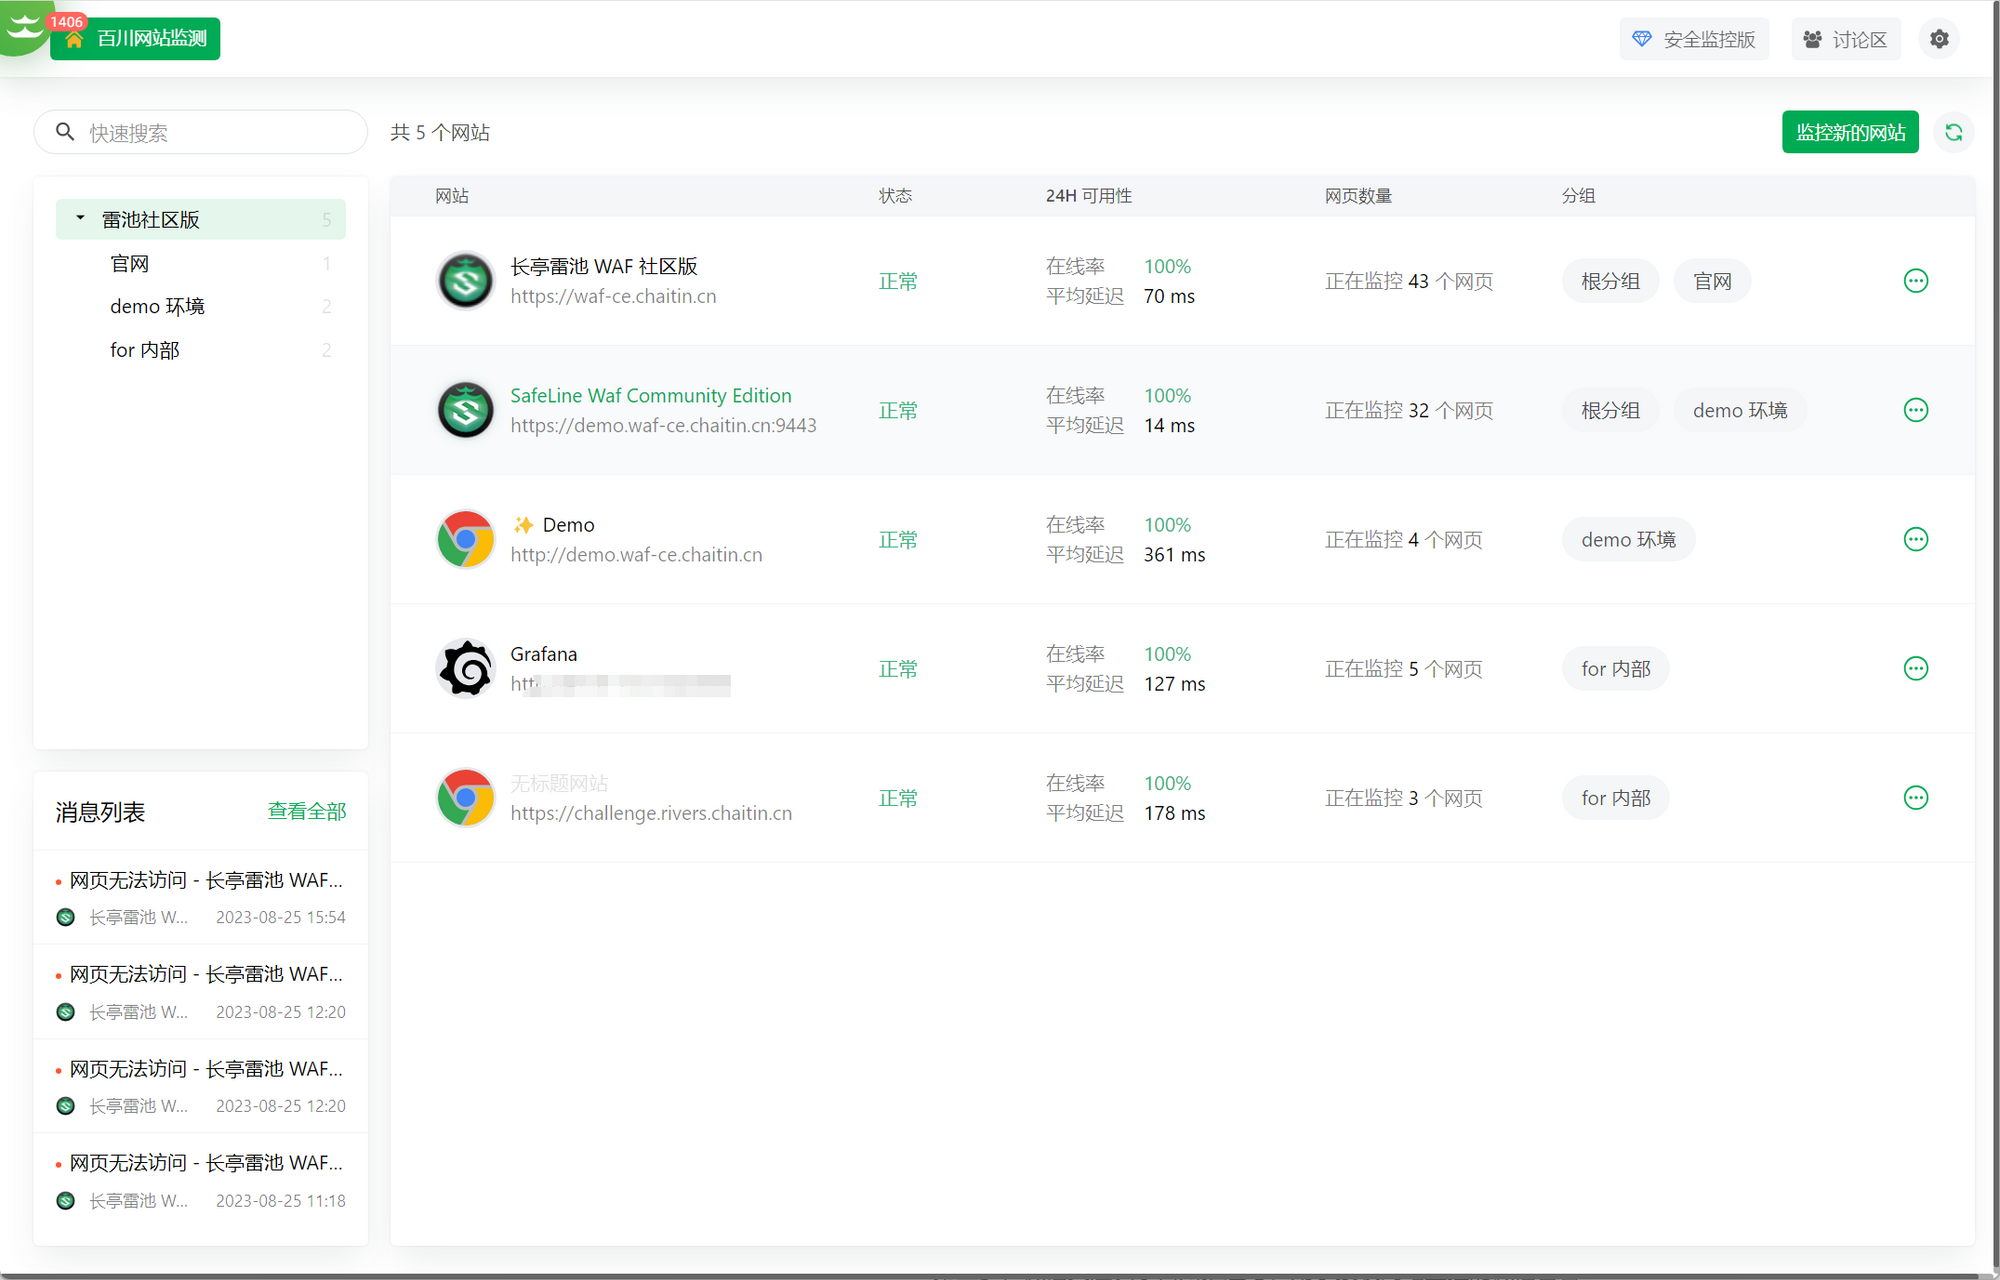Click the refresh icon beside 监控新的网站

coord(1953,132)
